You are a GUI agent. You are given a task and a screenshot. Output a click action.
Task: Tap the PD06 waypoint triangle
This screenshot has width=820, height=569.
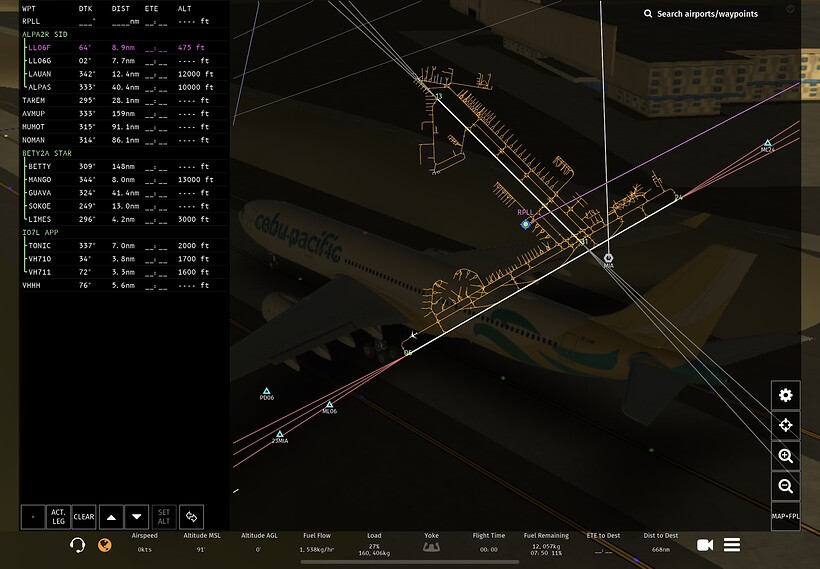(266, 391)
